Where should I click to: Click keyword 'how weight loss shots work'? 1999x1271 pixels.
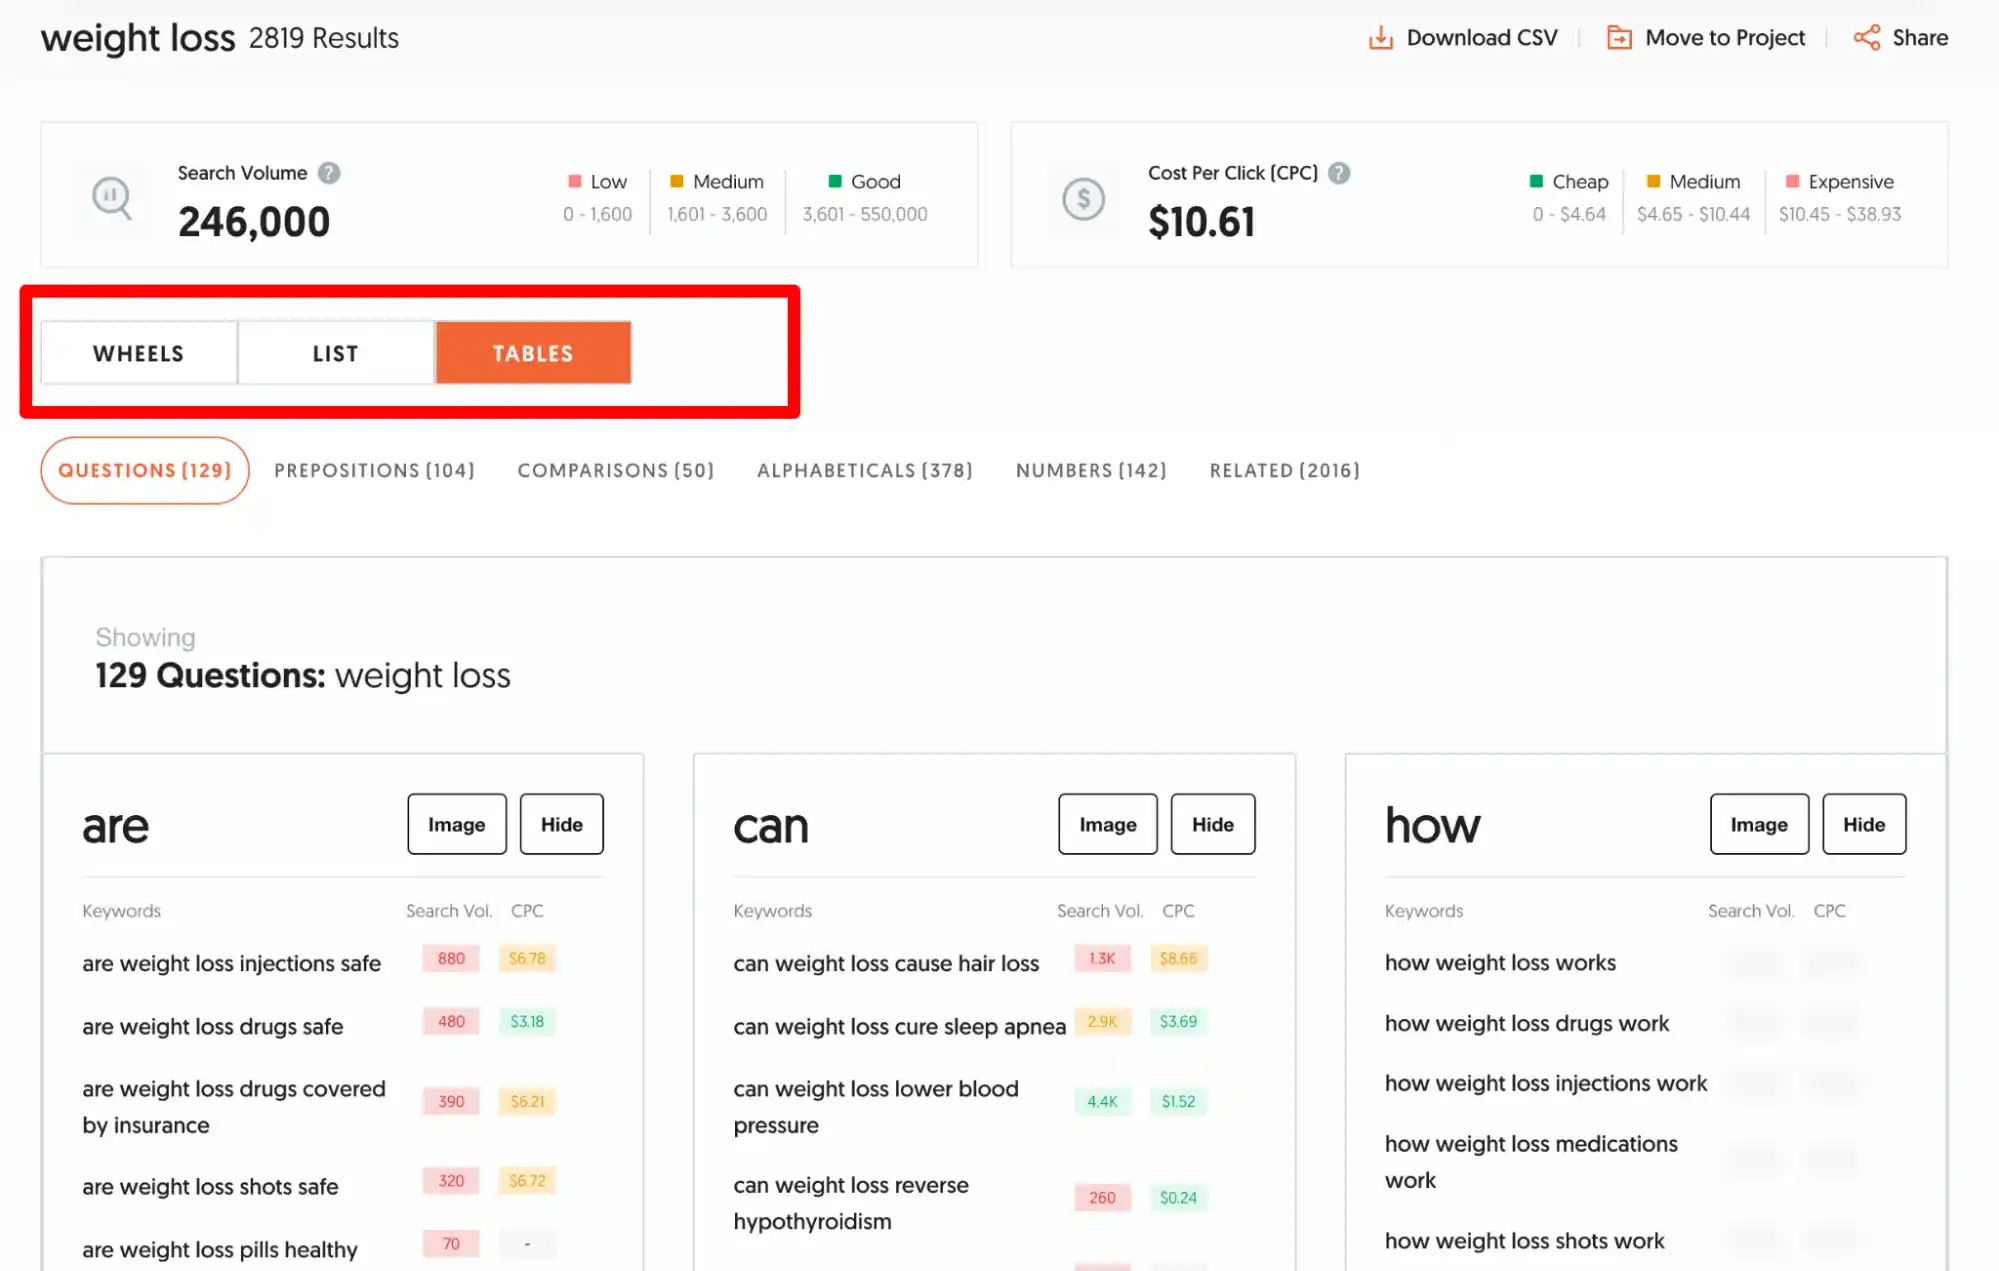coord(1525,1241)
